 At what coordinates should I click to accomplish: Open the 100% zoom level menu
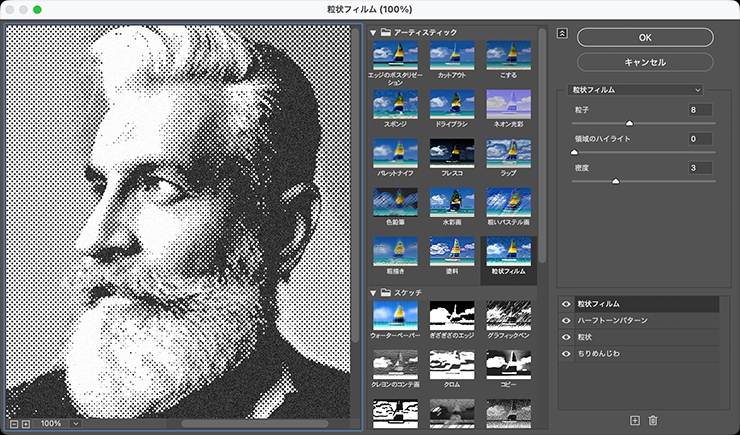[59, 423]
